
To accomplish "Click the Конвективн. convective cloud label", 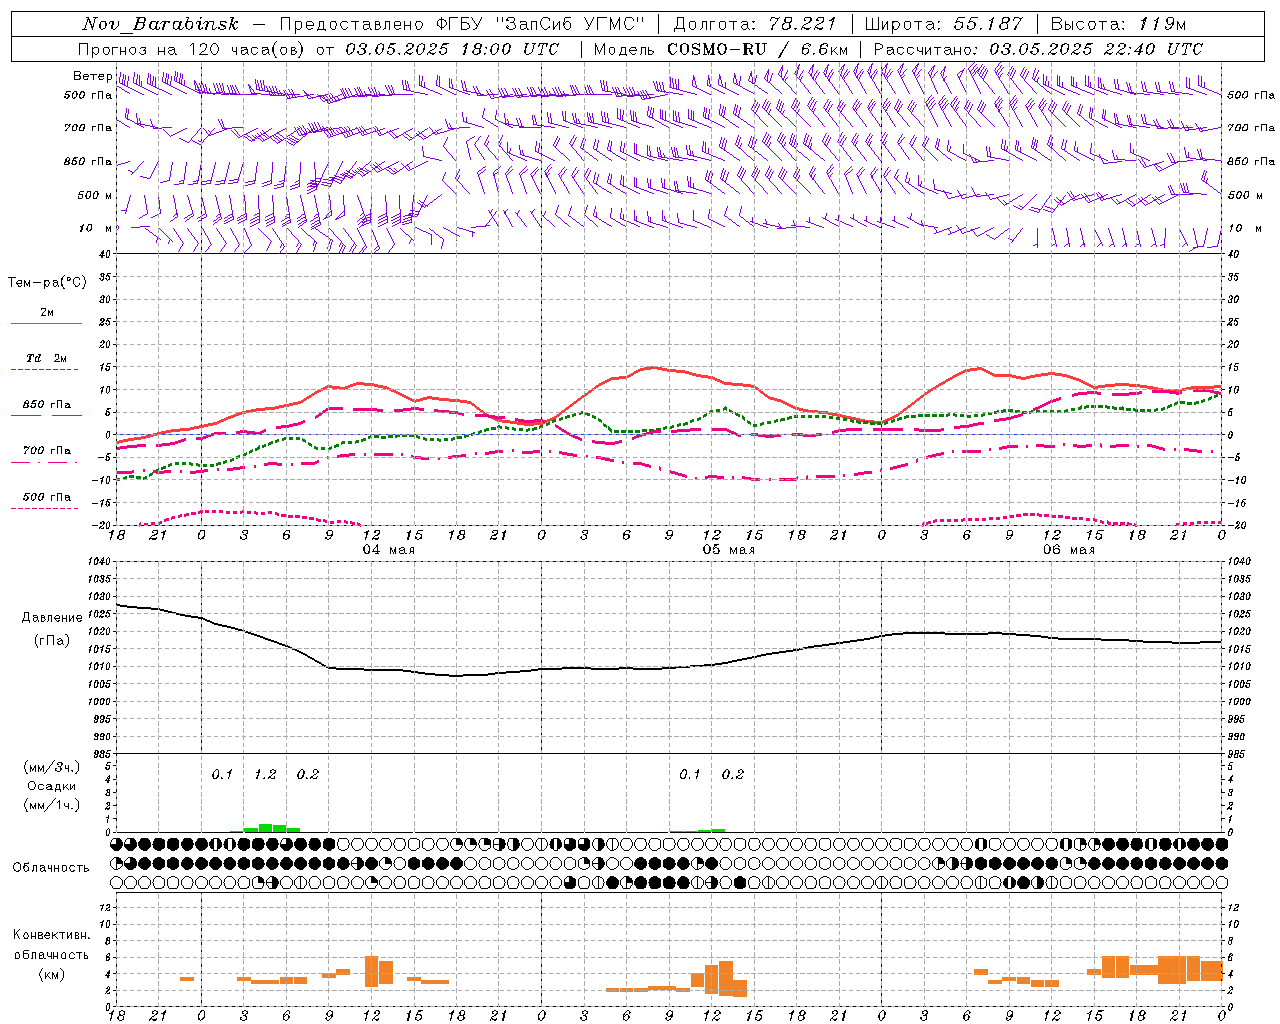I will (x=51, y=935).
